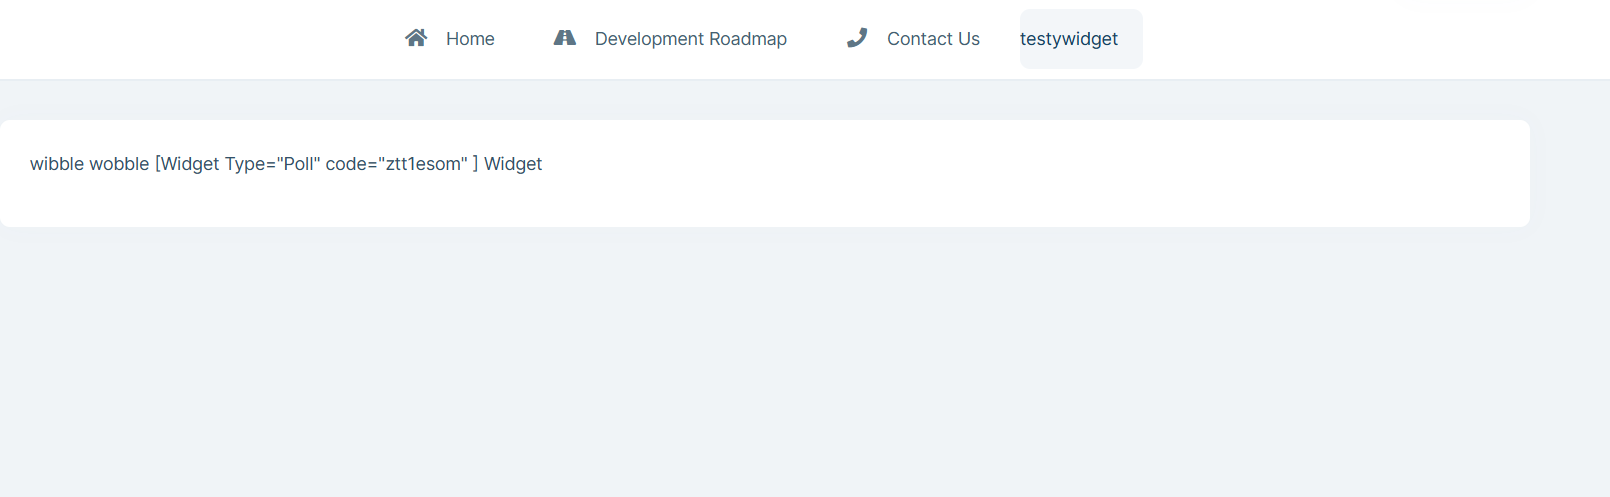
Task: Click the "[Widget" shortcode opening text
Action: pos(187,164)
